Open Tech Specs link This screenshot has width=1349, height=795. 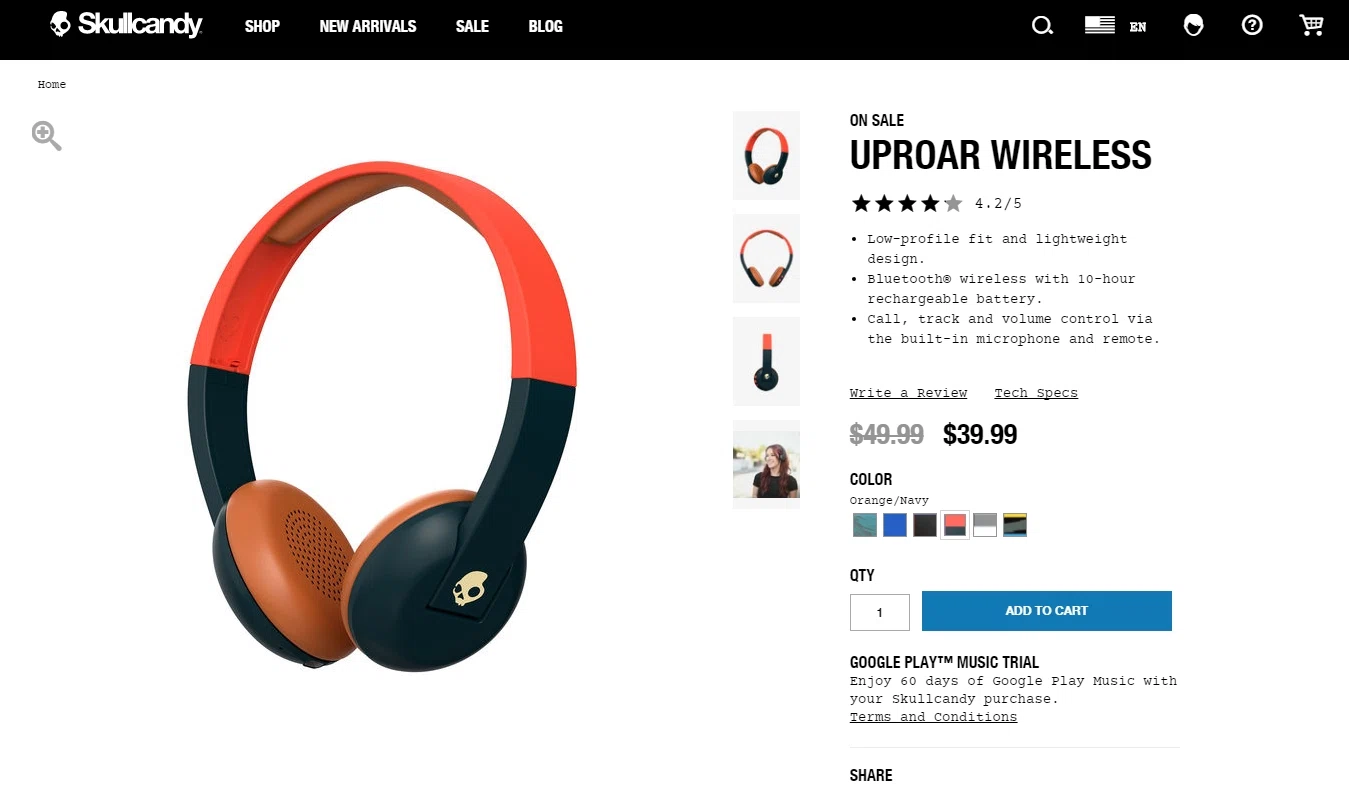[x=1036, y=393]
